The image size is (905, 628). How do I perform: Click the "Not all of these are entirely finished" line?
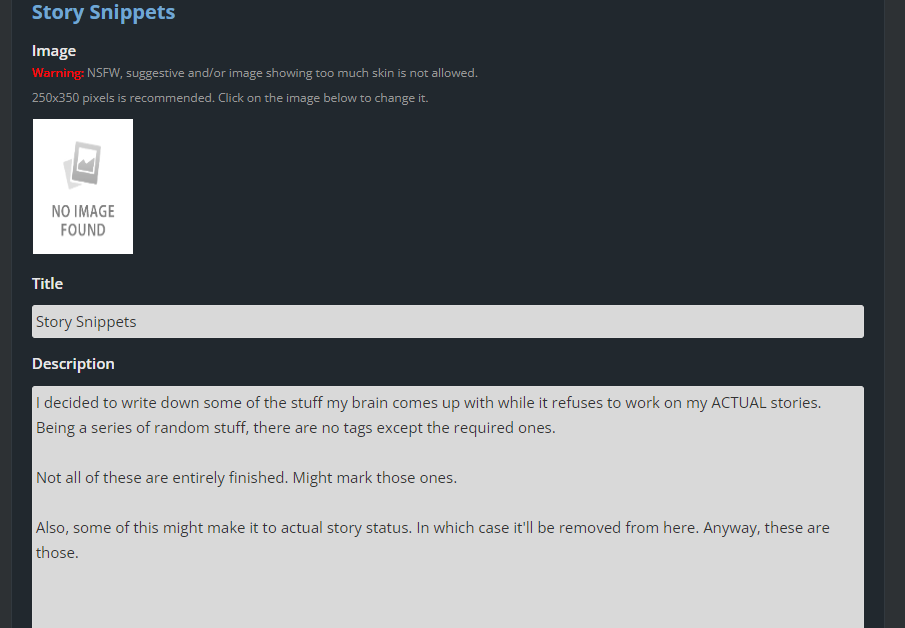(160, 478)
